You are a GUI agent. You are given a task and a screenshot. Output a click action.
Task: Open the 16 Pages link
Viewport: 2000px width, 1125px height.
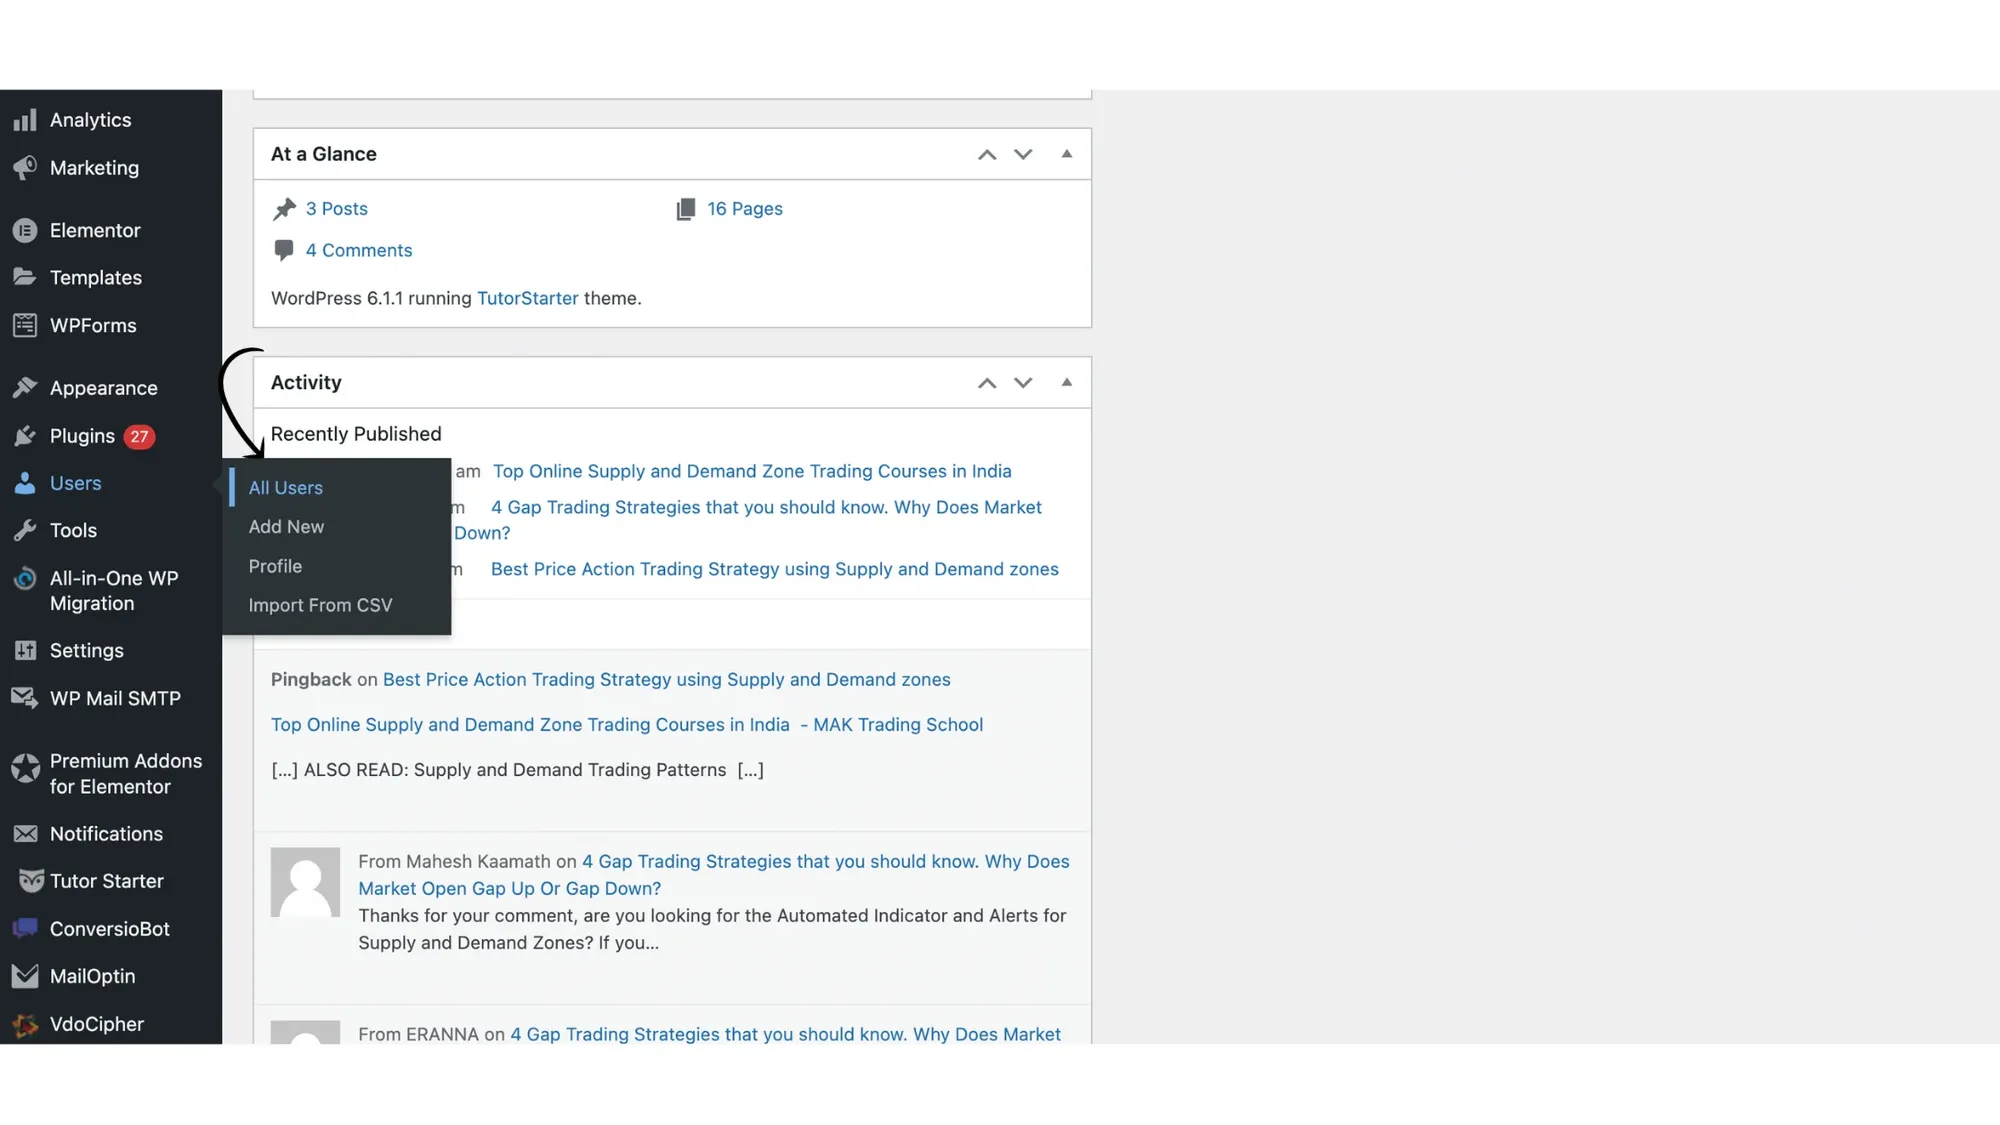744,209
